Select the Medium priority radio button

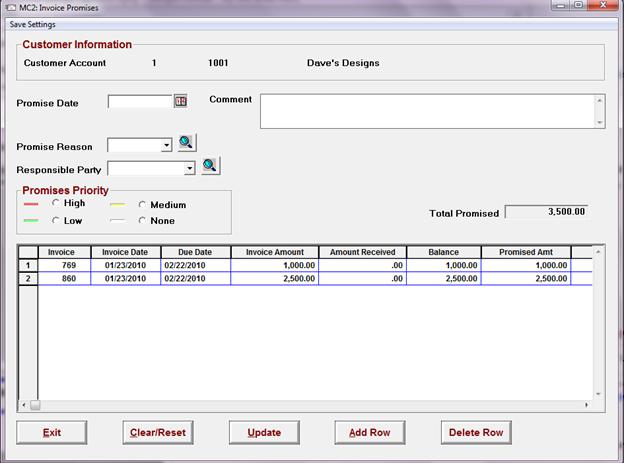tap(142, 205)
